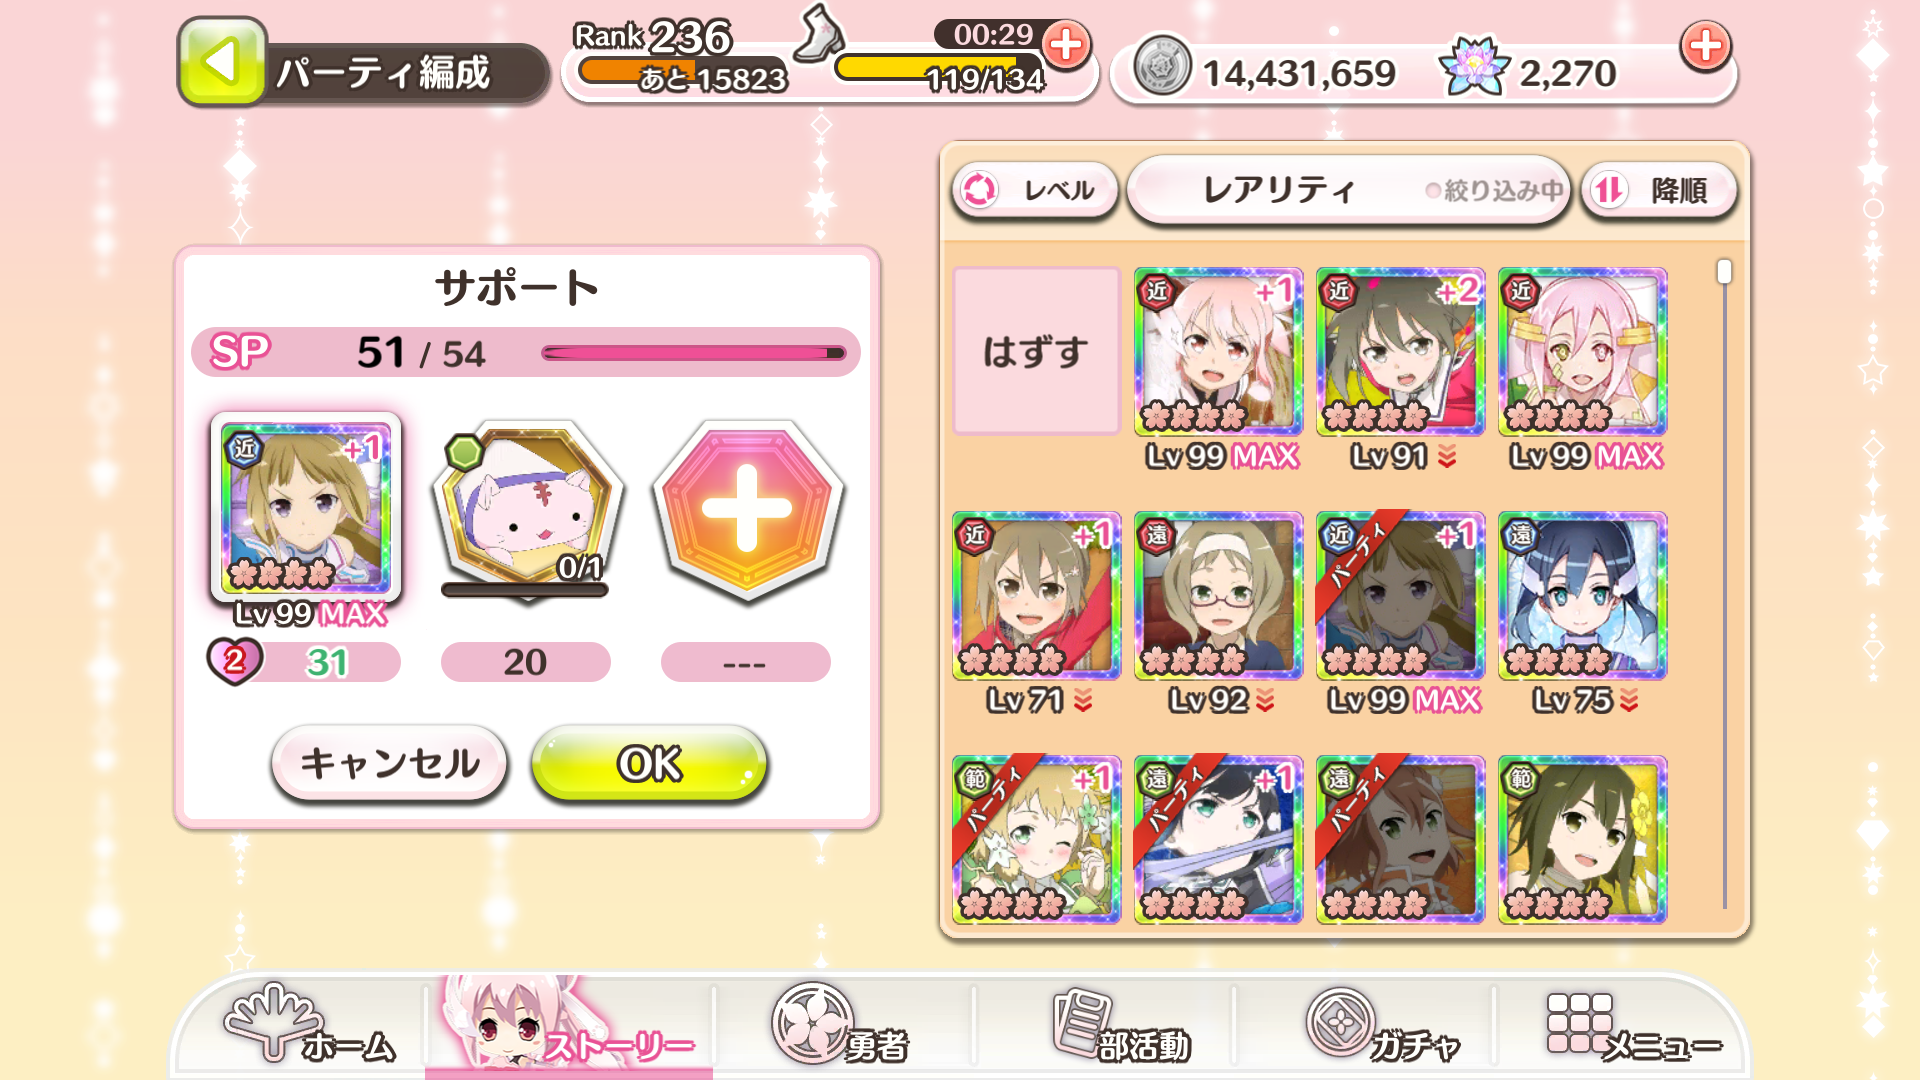Open the 勇者 heroes icon
Viewport: 1920px width, 1080px height.
click(x=840, y=1025)
